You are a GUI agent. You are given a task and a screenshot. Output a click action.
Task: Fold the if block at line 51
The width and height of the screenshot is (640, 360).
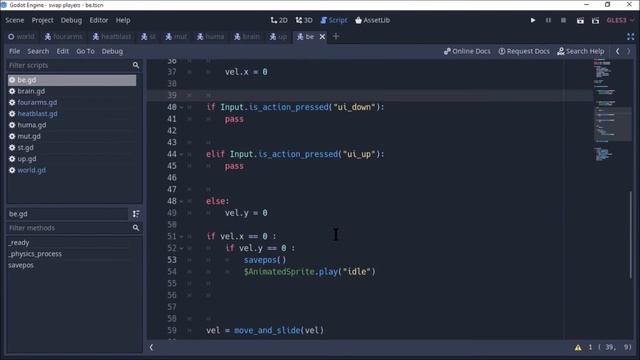click(x=181, y=236)
